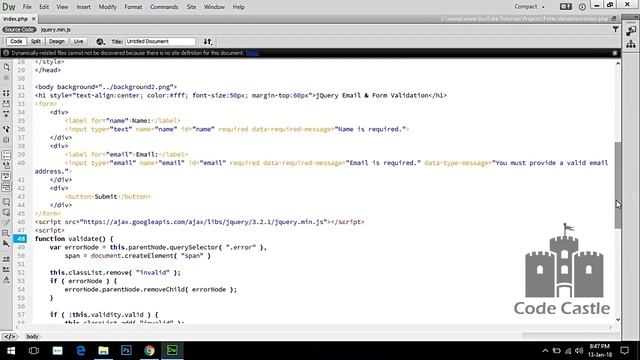Image resolution: width=640 pixels, height=360 pixels.
Task: Switch to Design view
Action: (x=57, y=42)
